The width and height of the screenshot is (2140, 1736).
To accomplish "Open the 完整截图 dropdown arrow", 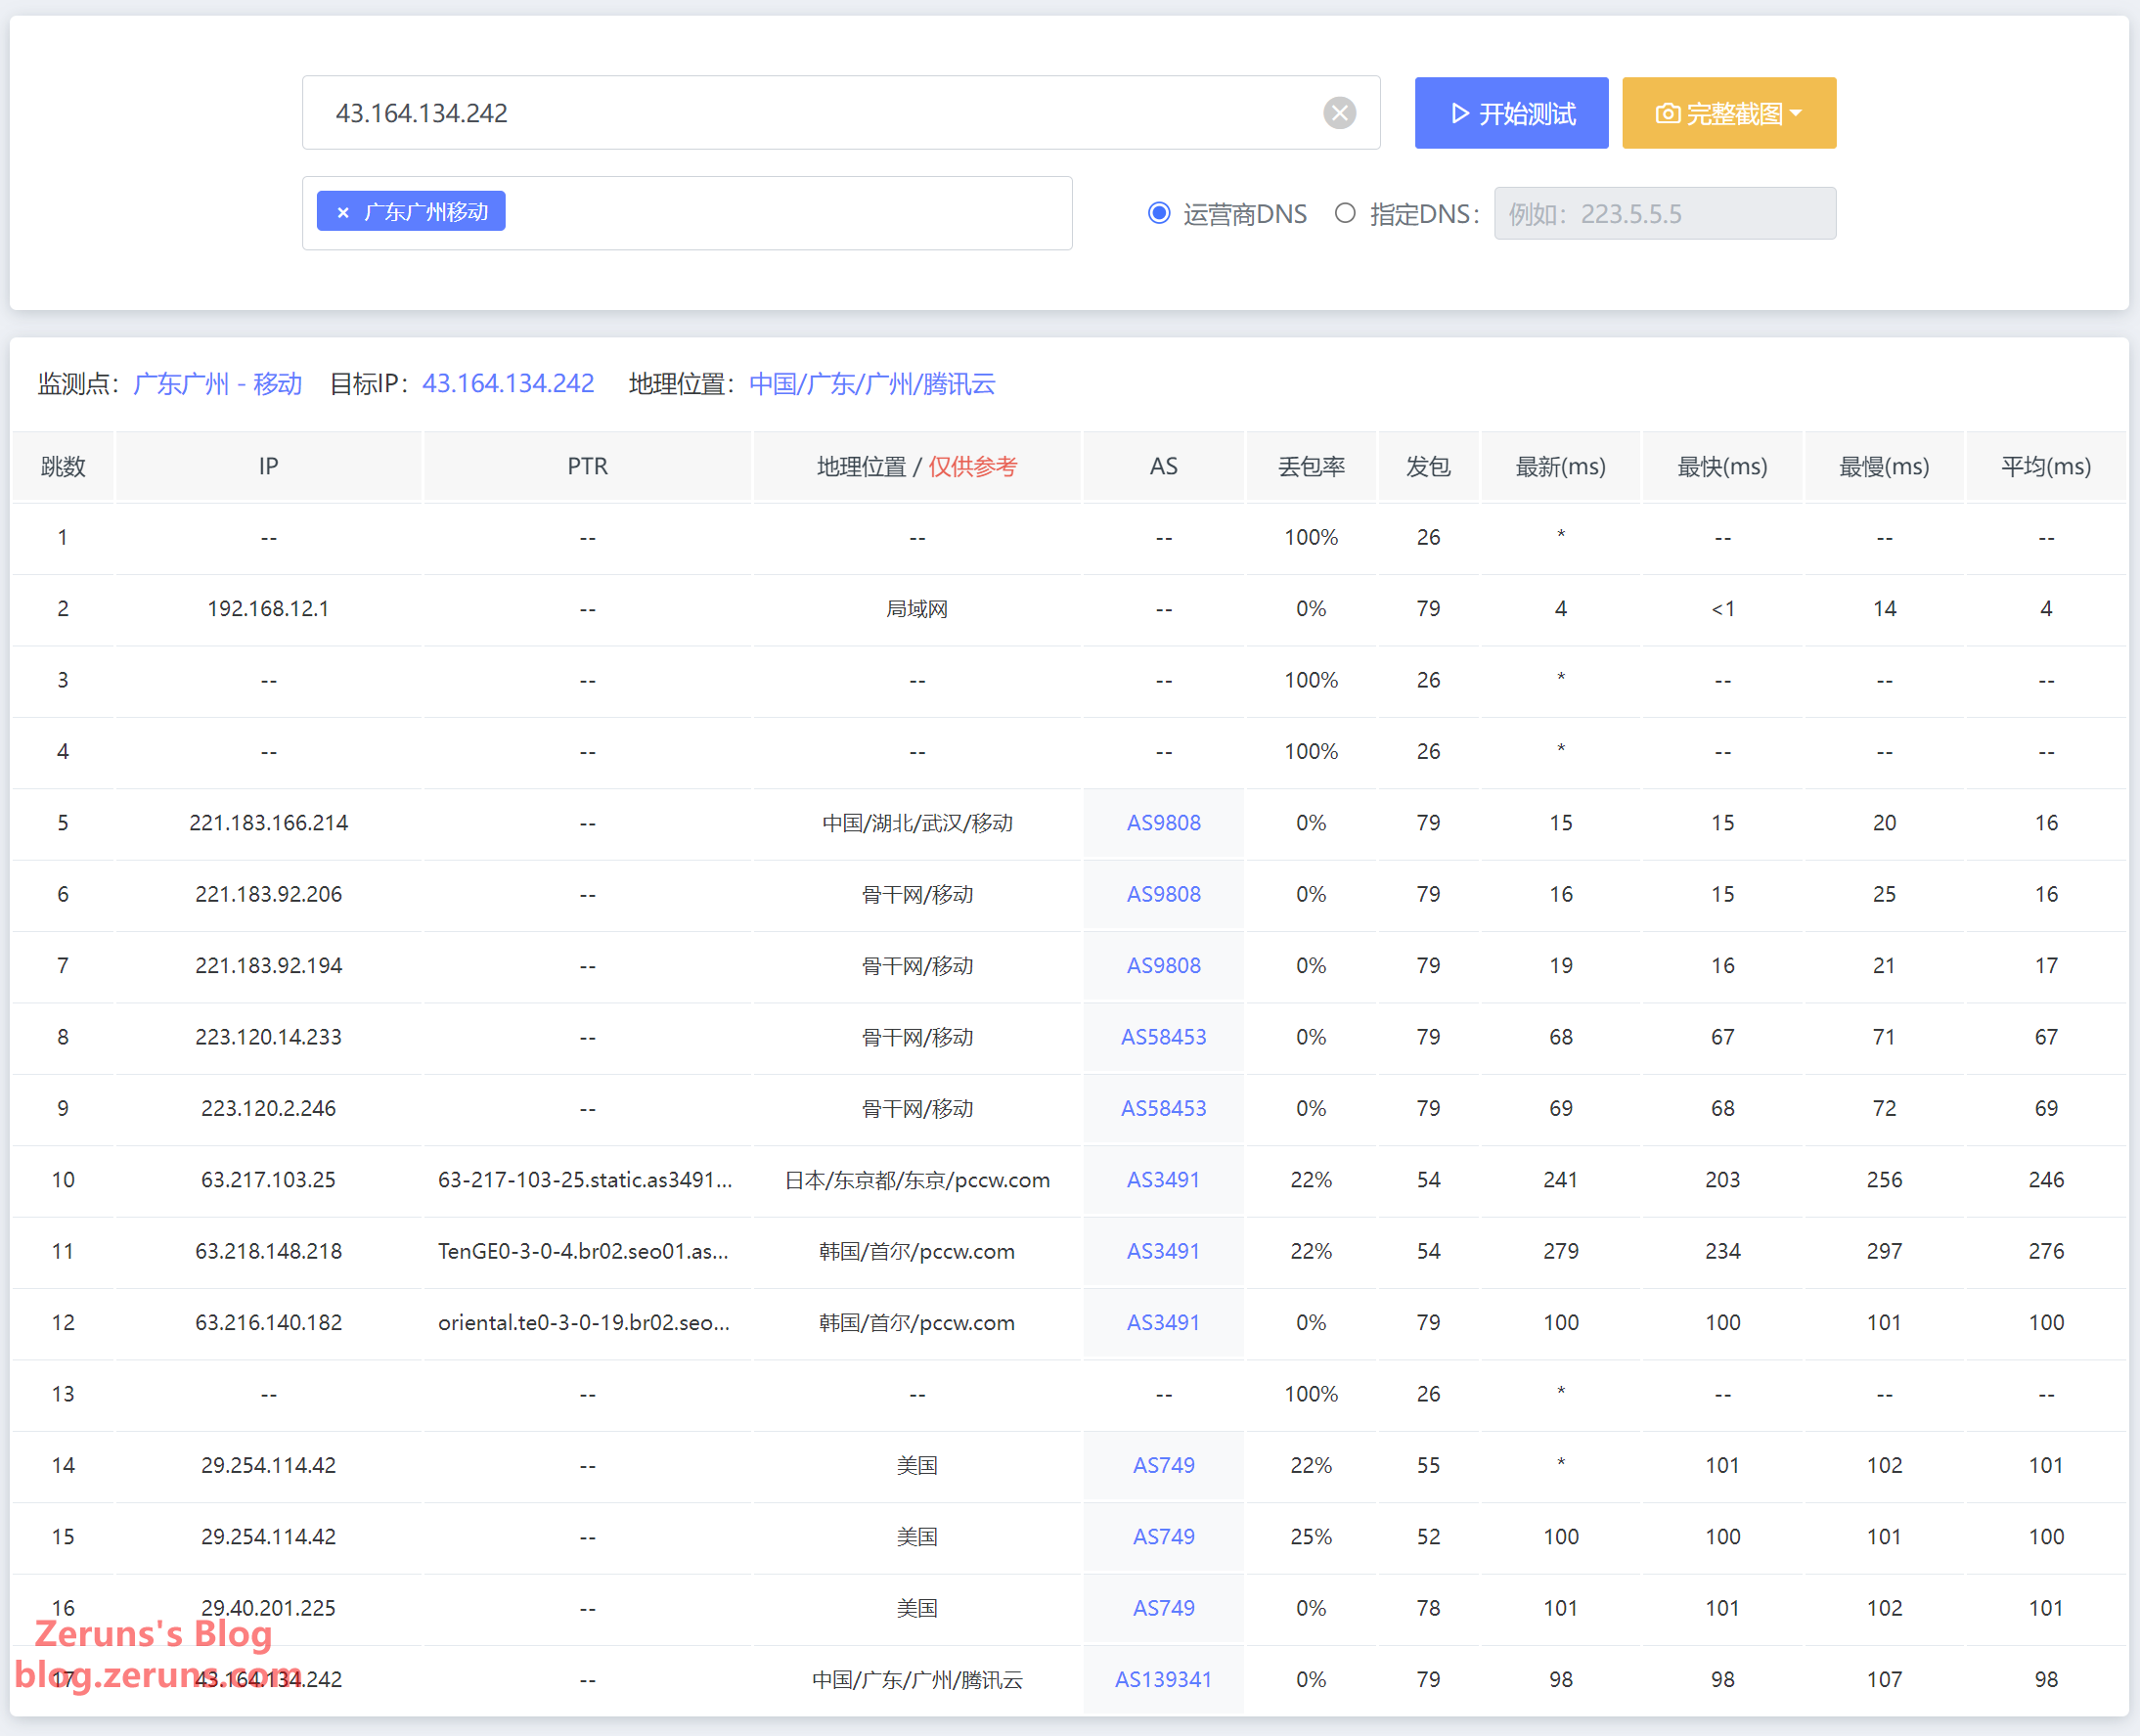I will click(x=1797, y=113).
